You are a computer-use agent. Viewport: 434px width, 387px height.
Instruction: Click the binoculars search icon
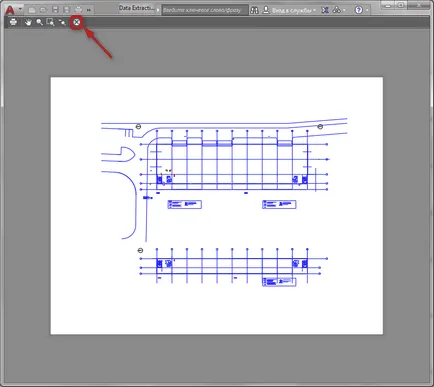pyautogui.click(x=254, y=10)
